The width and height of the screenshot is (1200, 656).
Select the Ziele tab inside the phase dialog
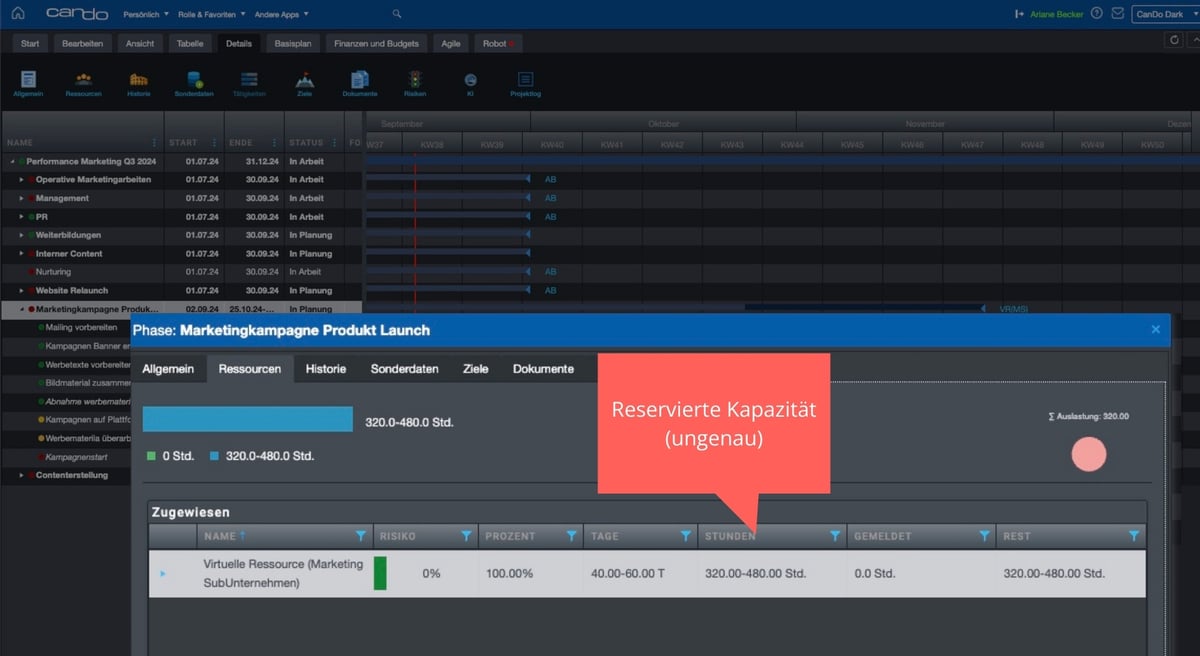pos(475,368)
